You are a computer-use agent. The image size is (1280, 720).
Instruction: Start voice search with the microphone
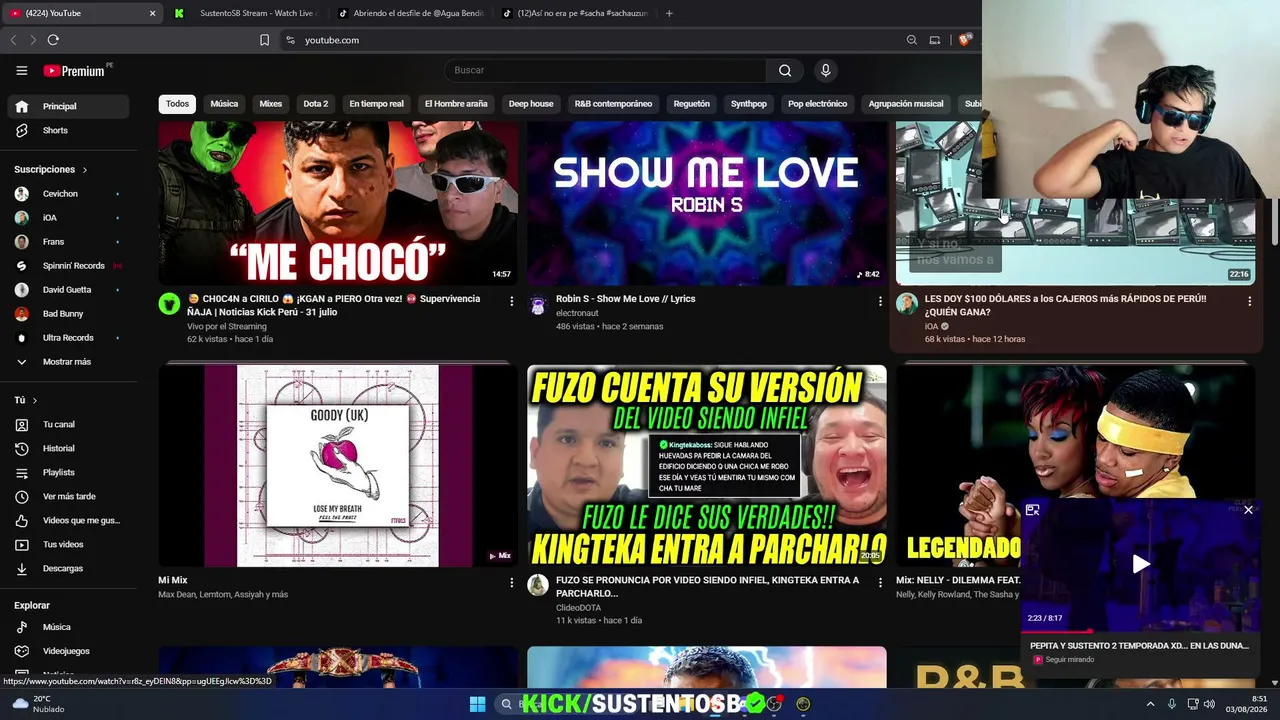pyautogui.click(x=825, y=71)
